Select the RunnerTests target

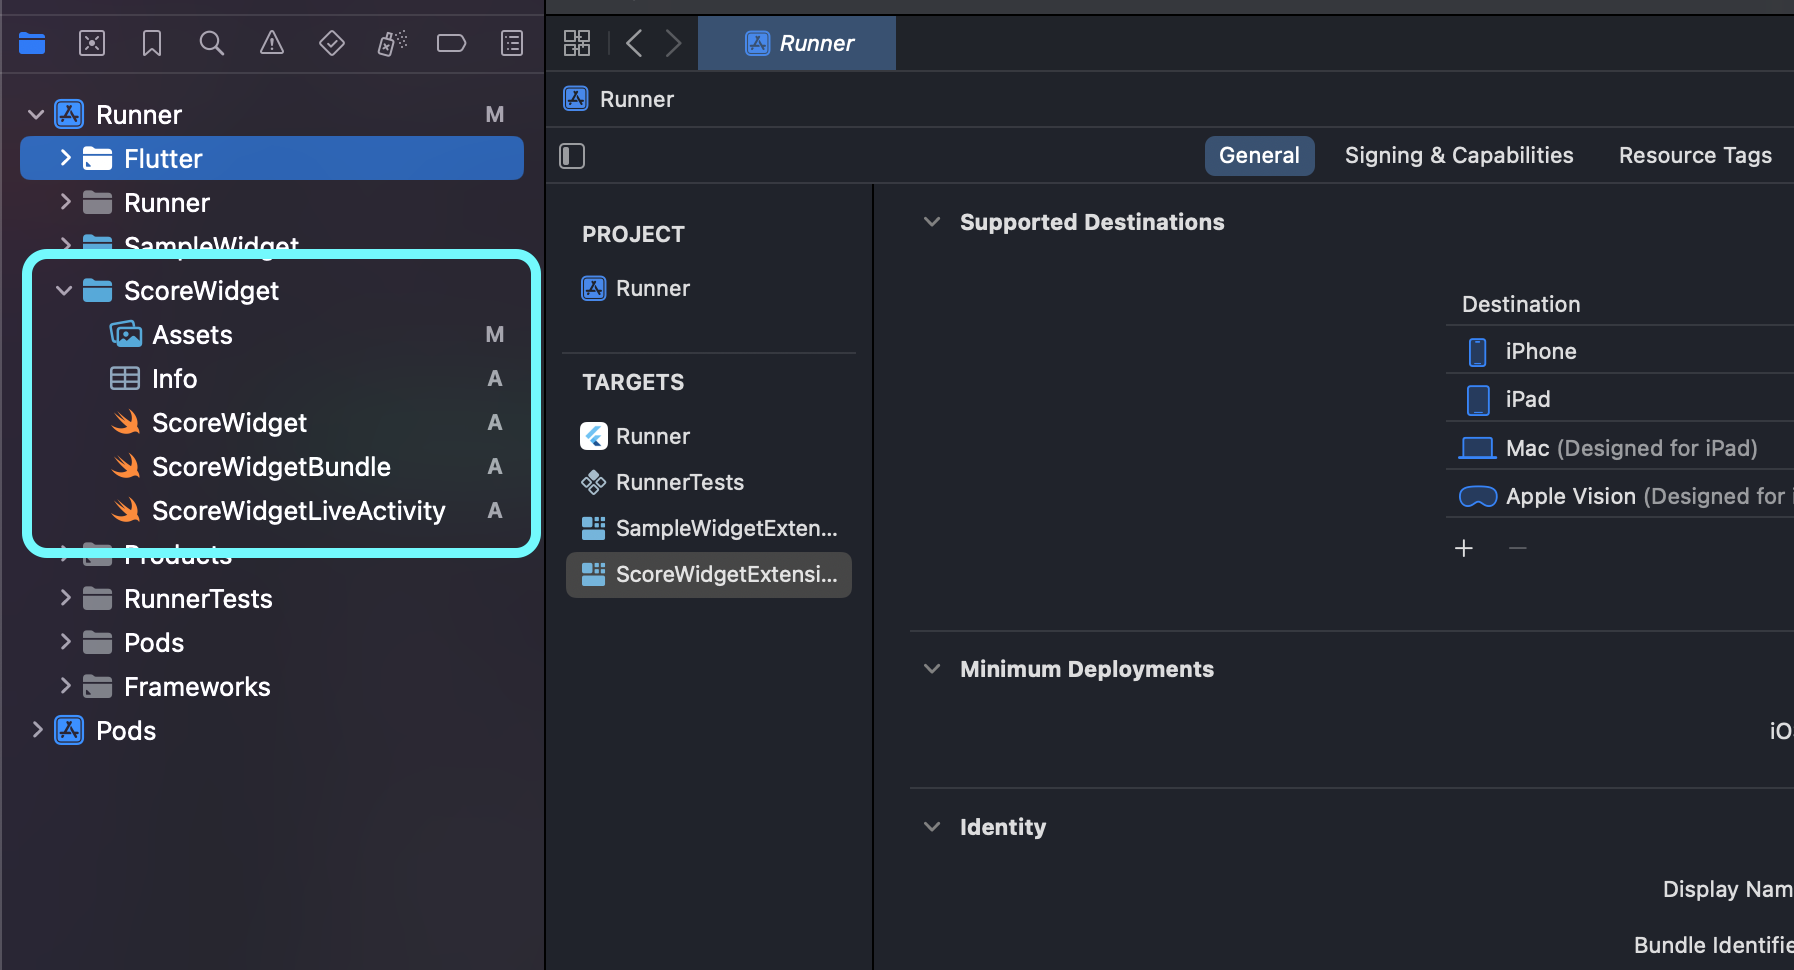(709, 482)
